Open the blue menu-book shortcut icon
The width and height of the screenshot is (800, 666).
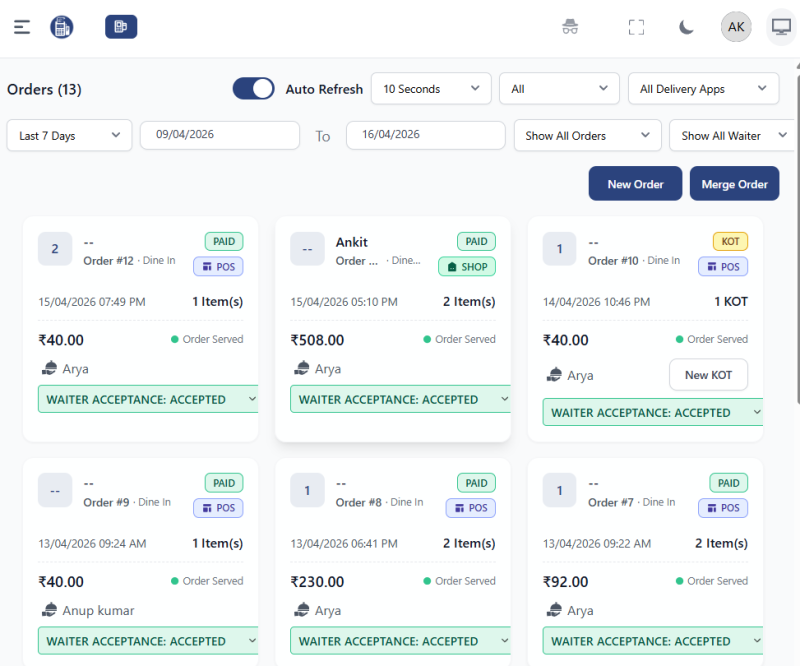pos(121,27)
